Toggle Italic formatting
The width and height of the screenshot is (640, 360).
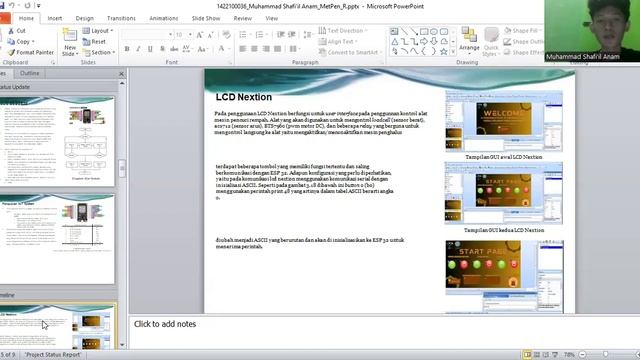[x=138, y=49]
